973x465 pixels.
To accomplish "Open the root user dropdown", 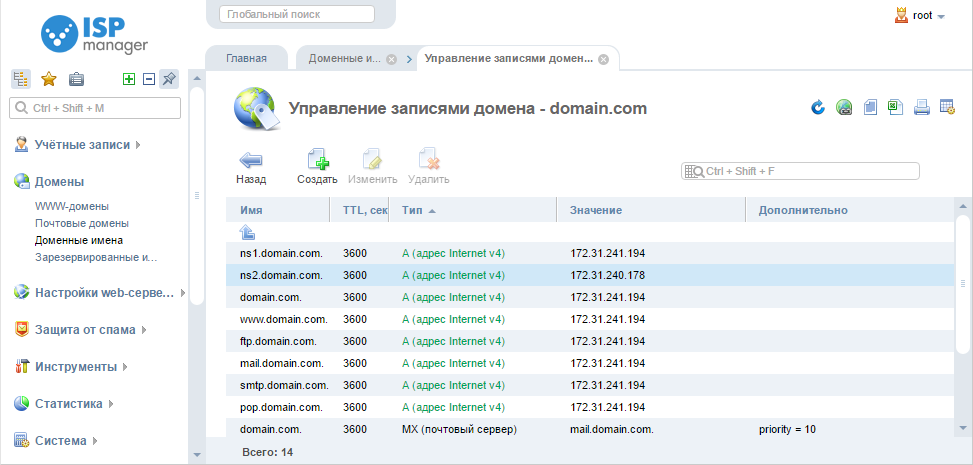I will coord(919,16).
